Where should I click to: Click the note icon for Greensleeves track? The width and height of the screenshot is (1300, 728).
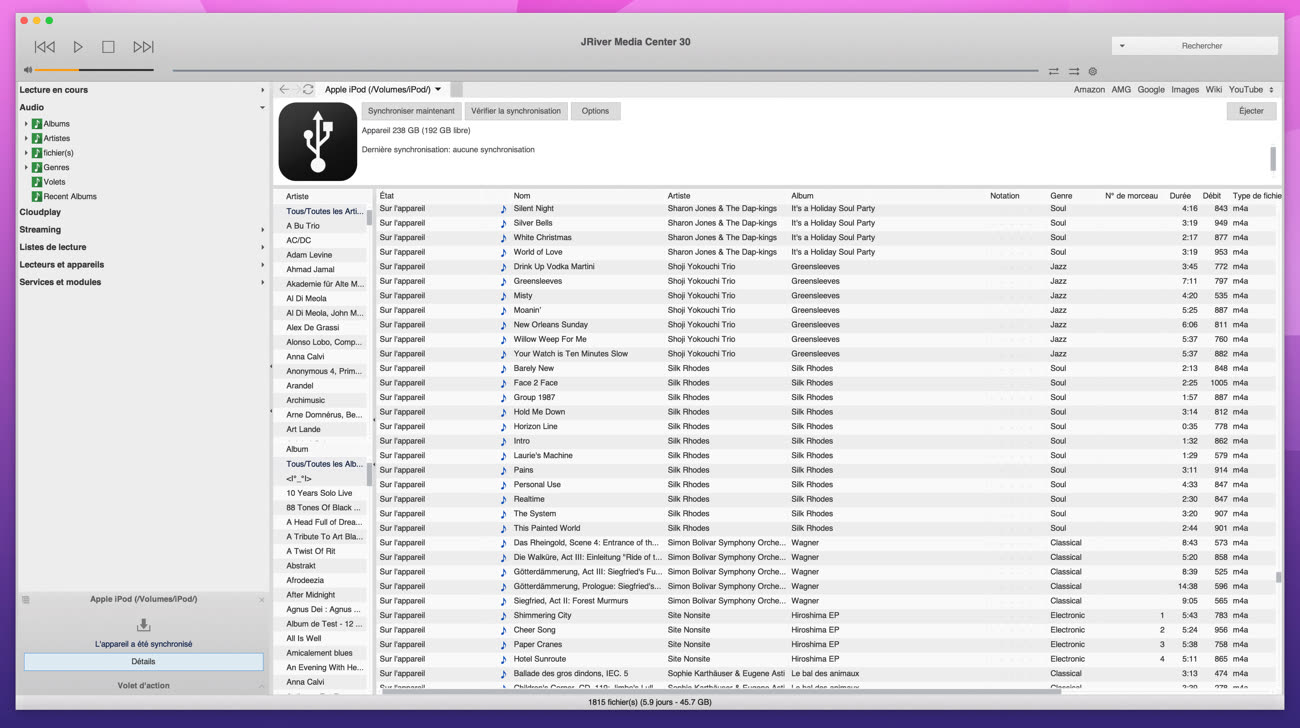coord(503,281)
